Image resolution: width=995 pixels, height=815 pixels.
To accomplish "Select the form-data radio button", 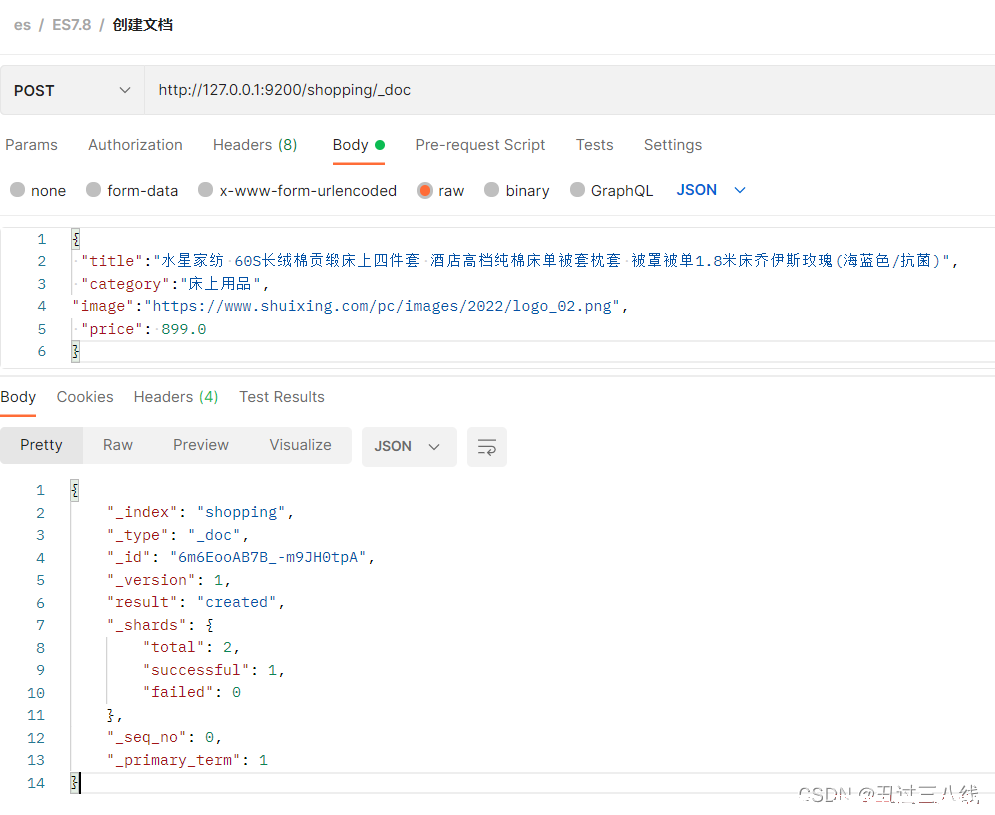I will tap(93, 190).
